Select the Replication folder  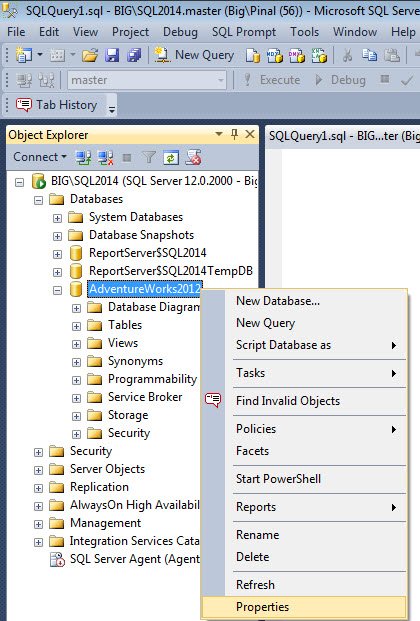99,487
